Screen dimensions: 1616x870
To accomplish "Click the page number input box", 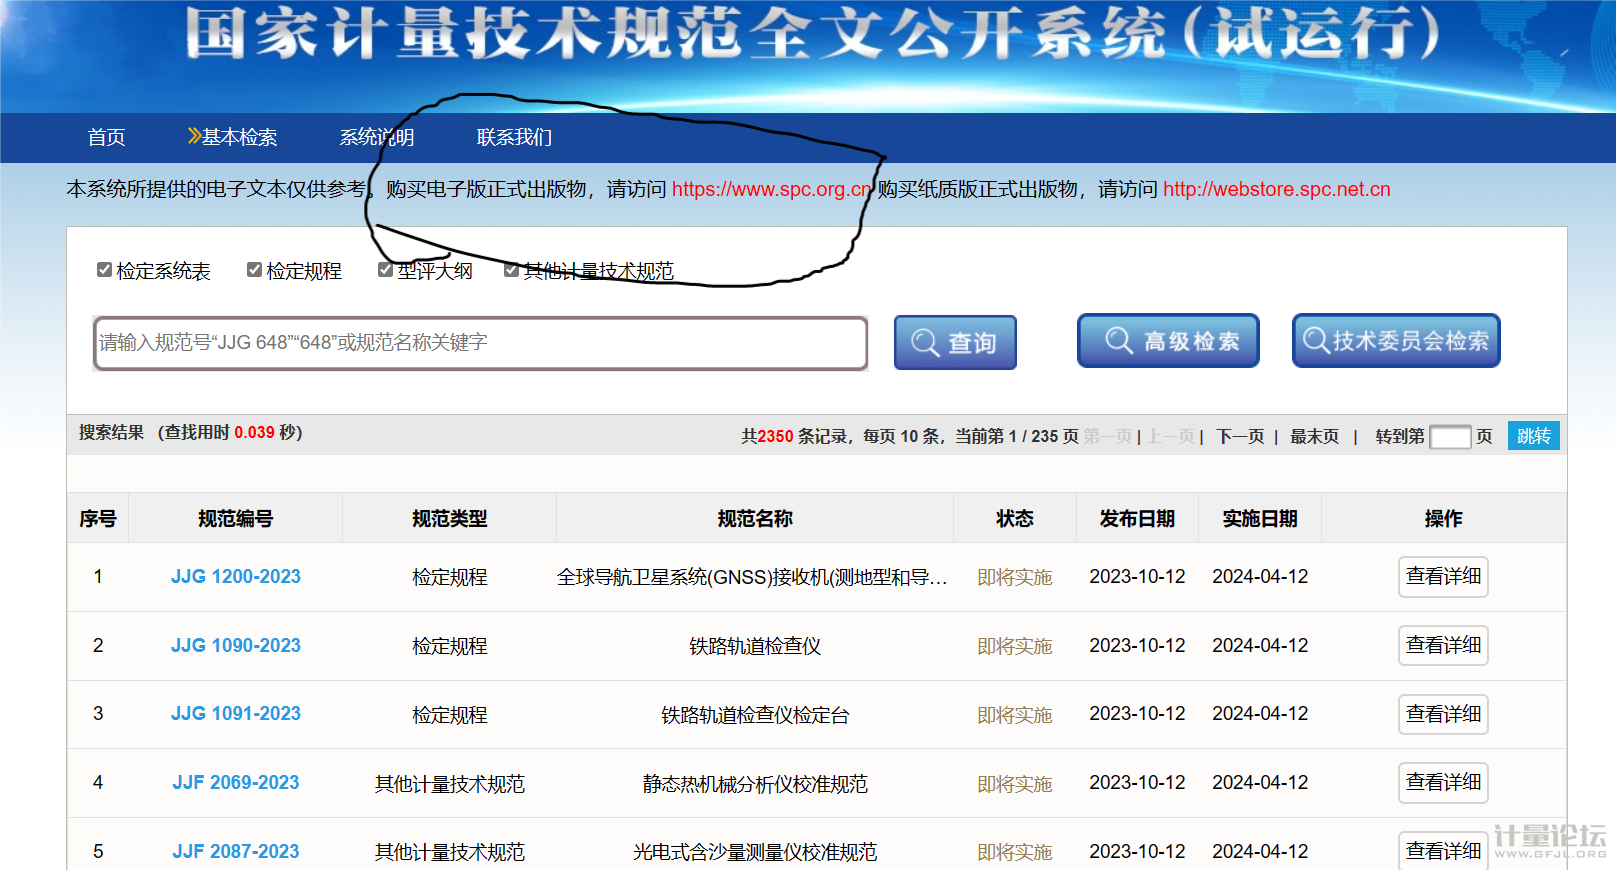I will click(x=1449, y=437).
